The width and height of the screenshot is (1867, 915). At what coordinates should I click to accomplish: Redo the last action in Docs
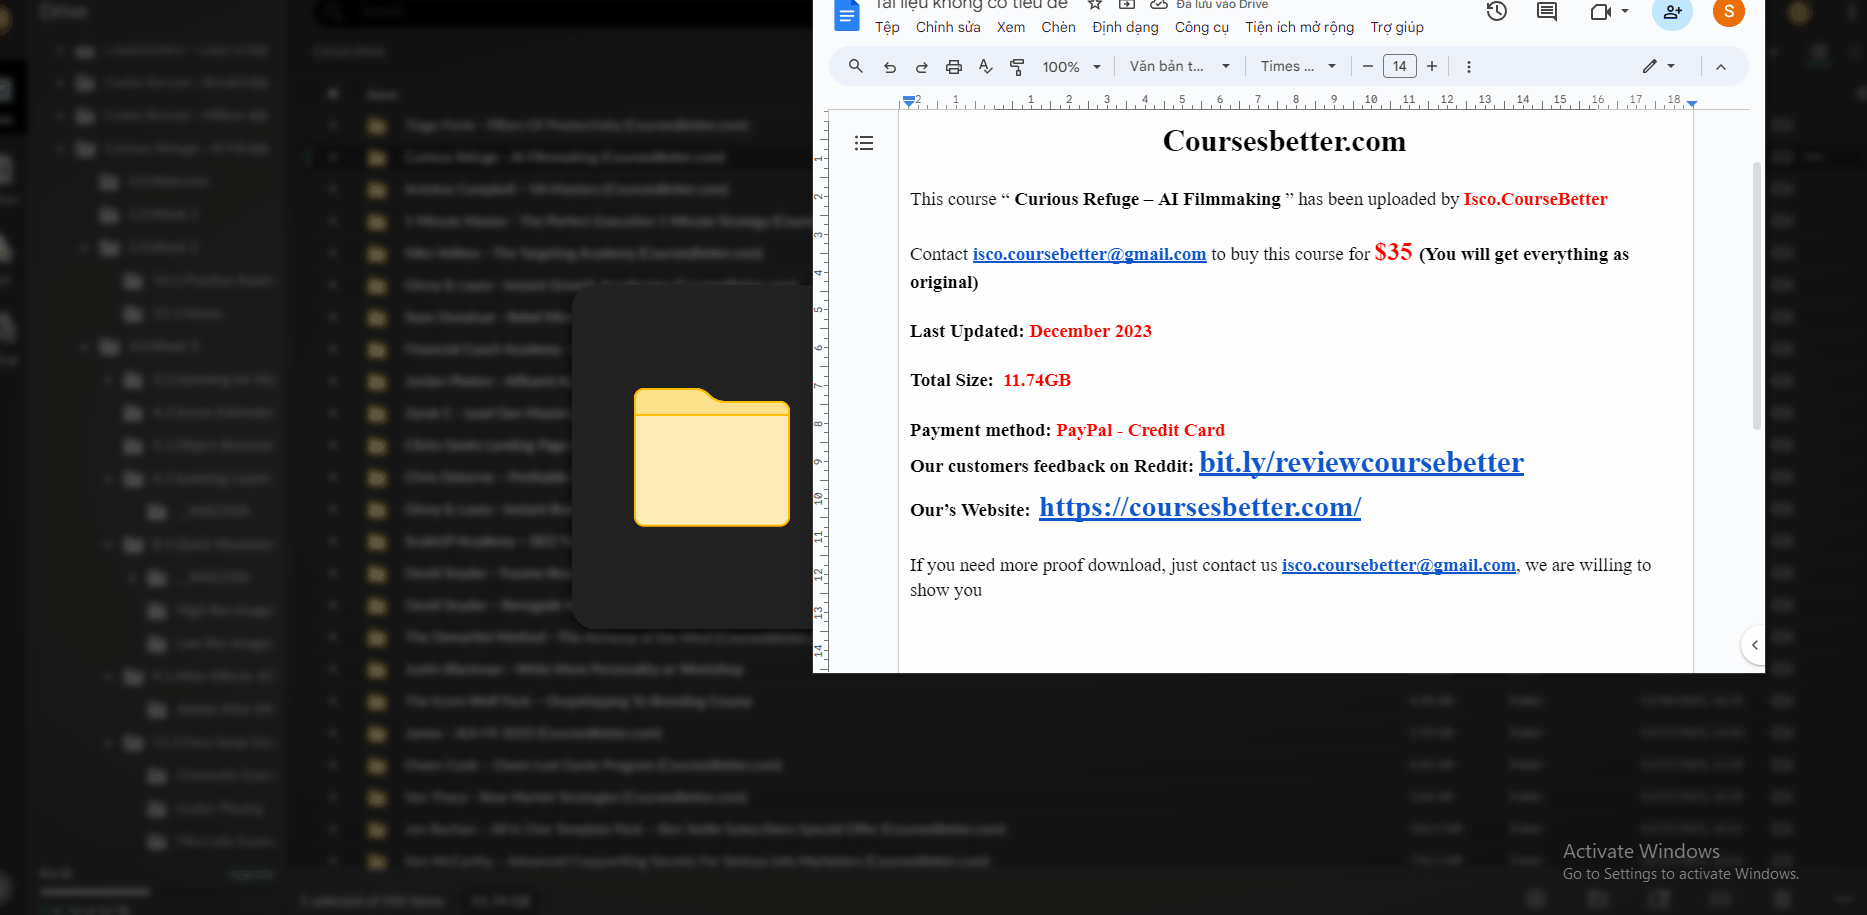[921, 67]
